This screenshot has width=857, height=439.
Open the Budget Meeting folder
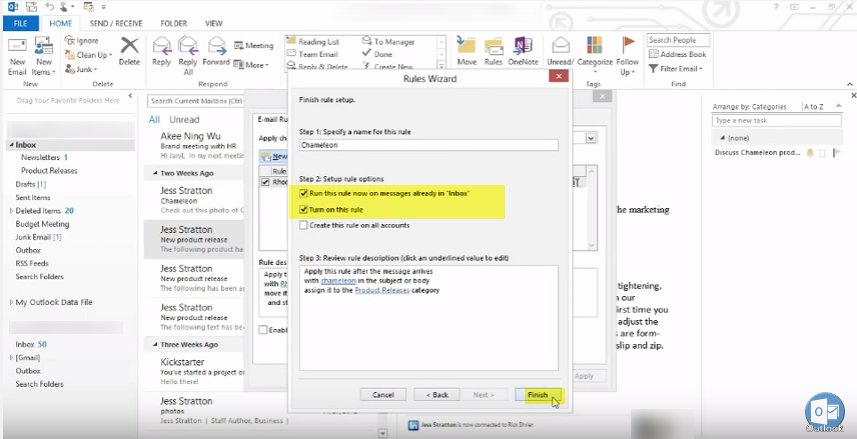42,224
